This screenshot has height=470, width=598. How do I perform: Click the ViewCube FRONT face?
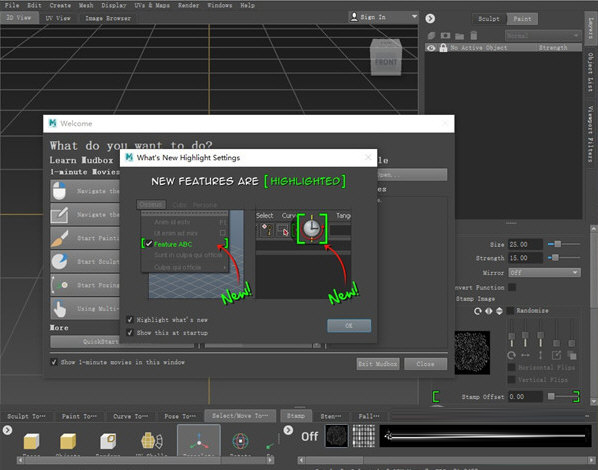tap(386, 62)
